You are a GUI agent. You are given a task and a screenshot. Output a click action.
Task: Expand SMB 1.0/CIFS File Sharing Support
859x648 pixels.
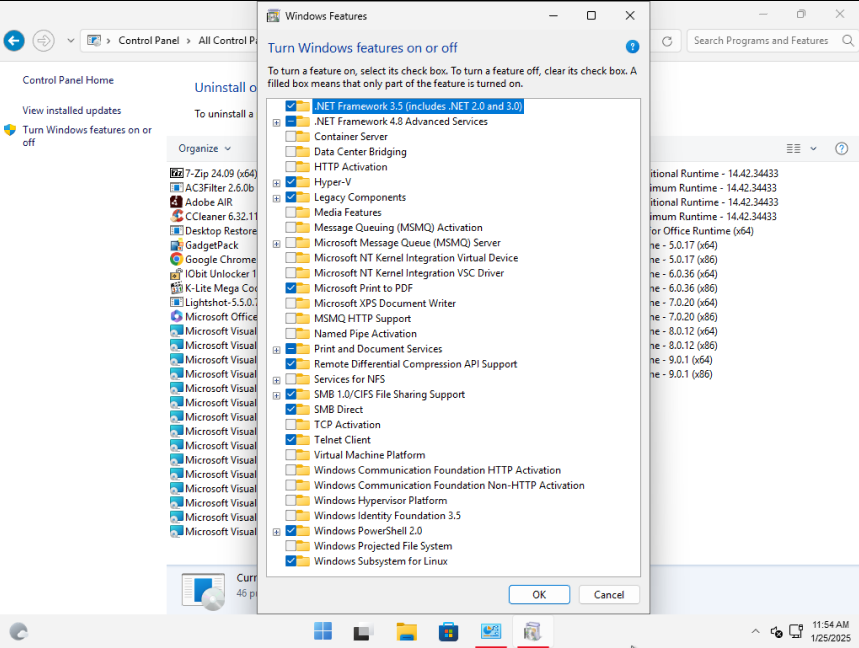click(277, 395)
